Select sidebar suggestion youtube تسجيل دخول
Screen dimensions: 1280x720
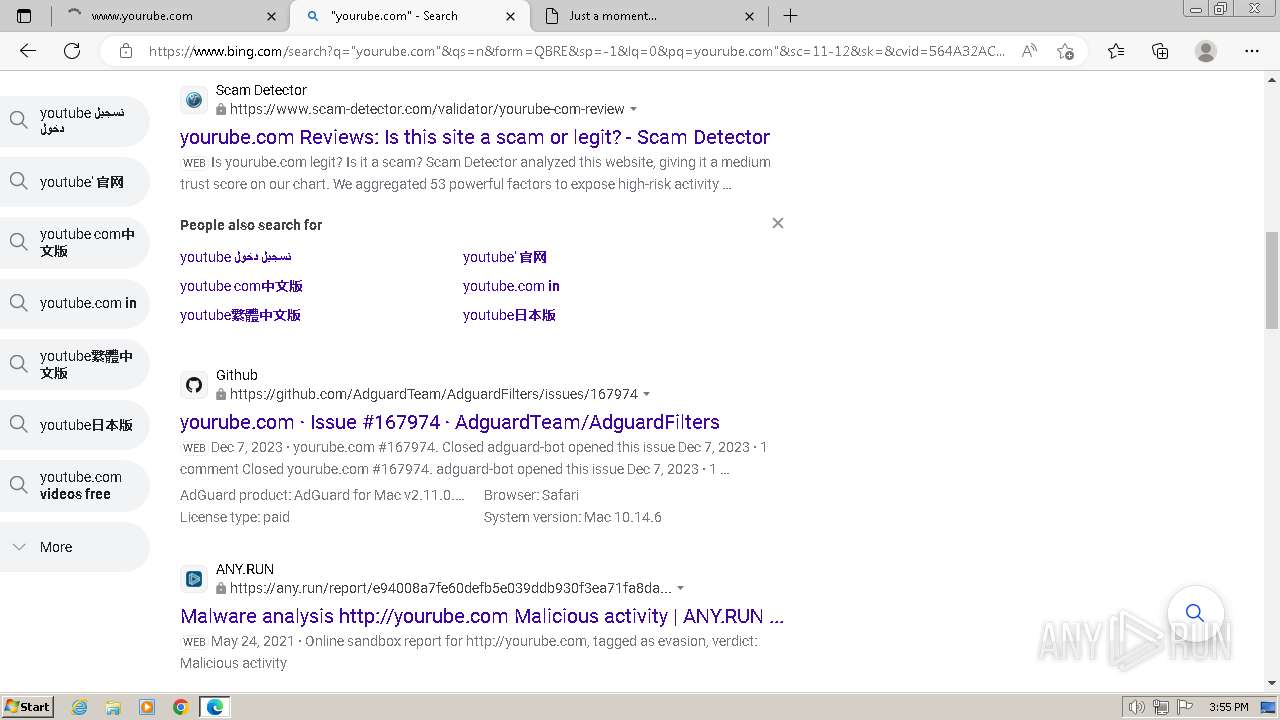point(75,121)
